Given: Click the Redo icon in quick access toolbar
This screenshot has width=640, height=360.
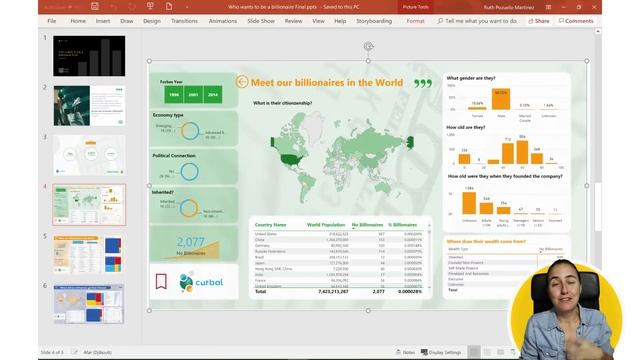Looking at the screenshot, I should click(131, 7).
